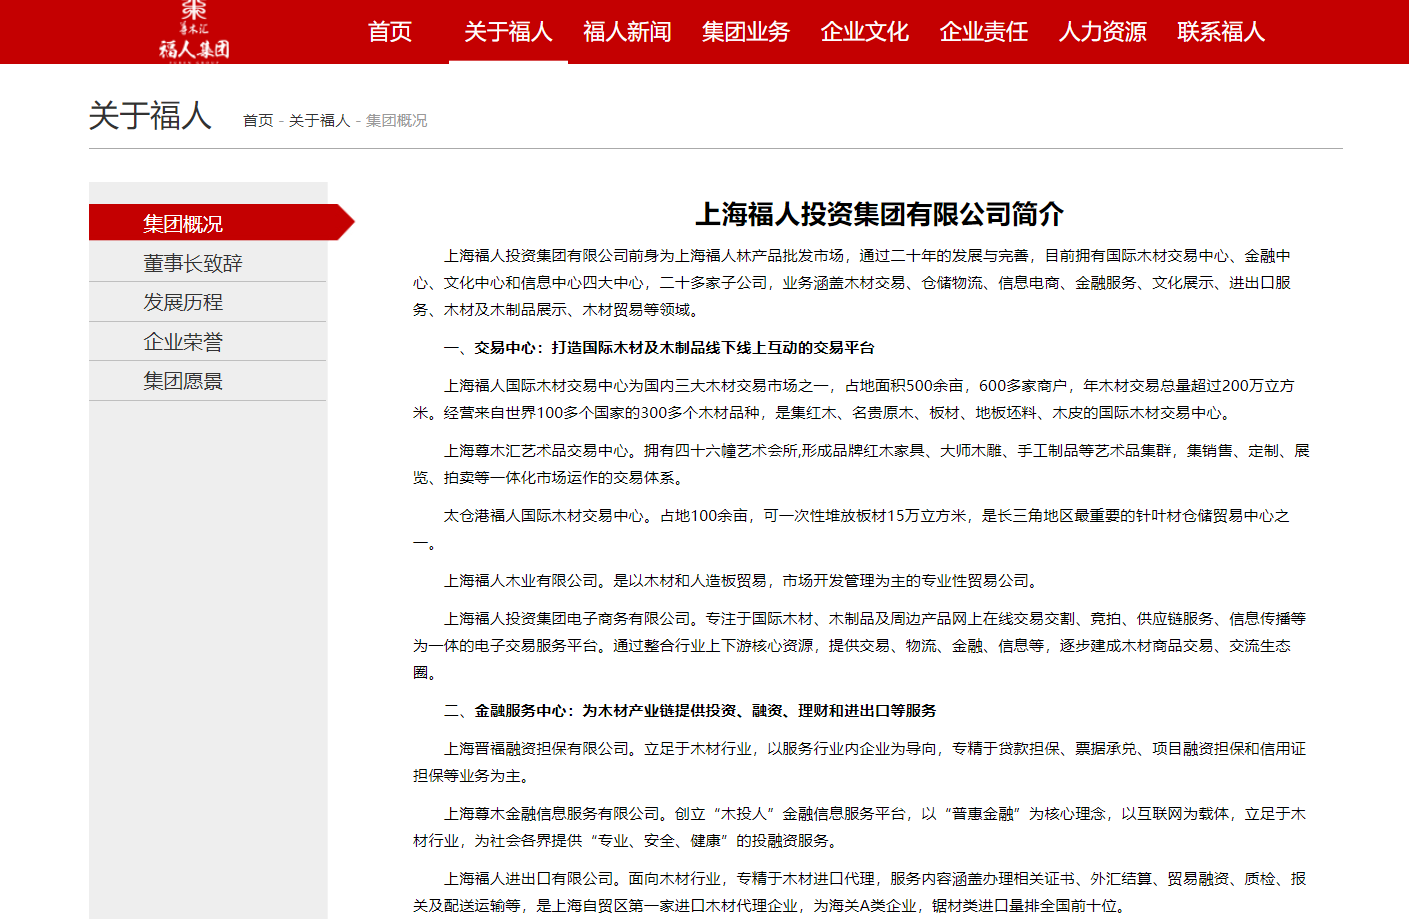View 发展历程 from the sidebar
The image size is (1409, 919).
tap(183, 302)
